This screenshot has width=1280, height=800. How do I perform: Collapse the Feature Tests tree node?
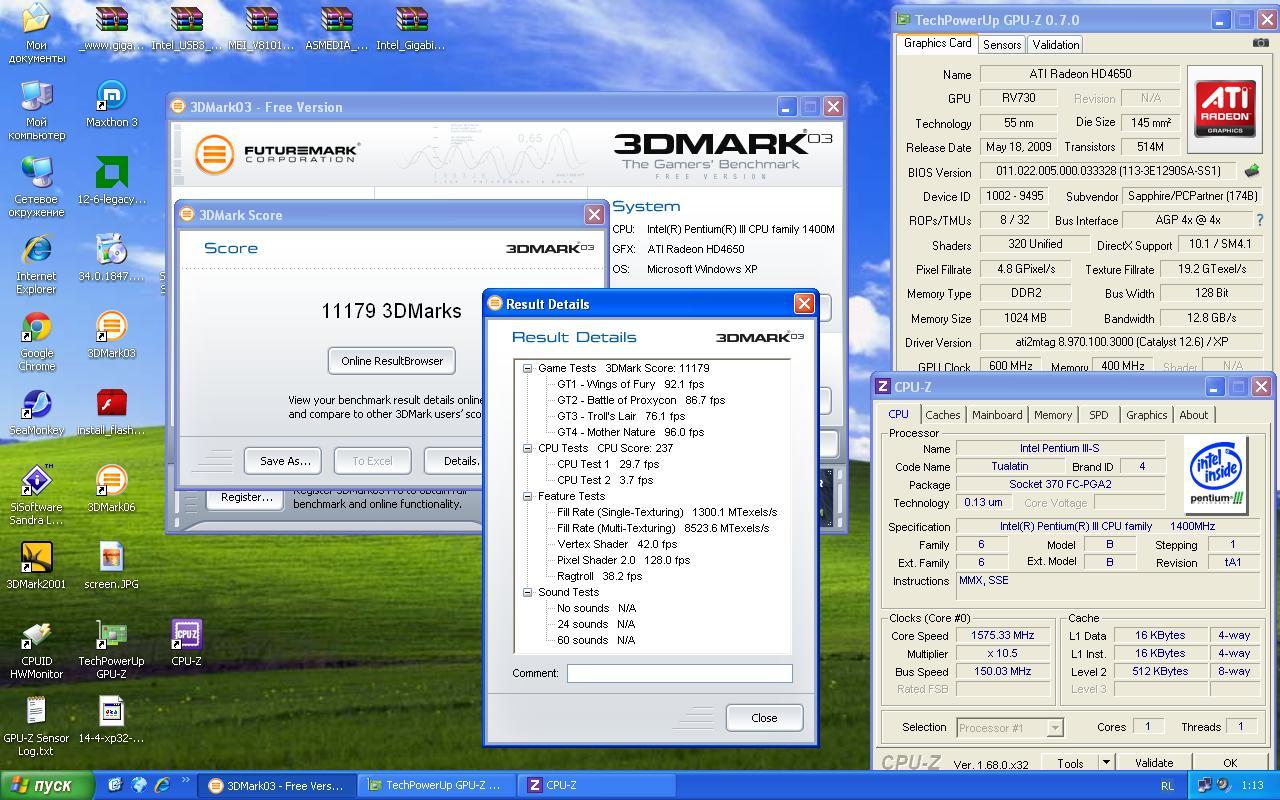click(x=527, y=496)
